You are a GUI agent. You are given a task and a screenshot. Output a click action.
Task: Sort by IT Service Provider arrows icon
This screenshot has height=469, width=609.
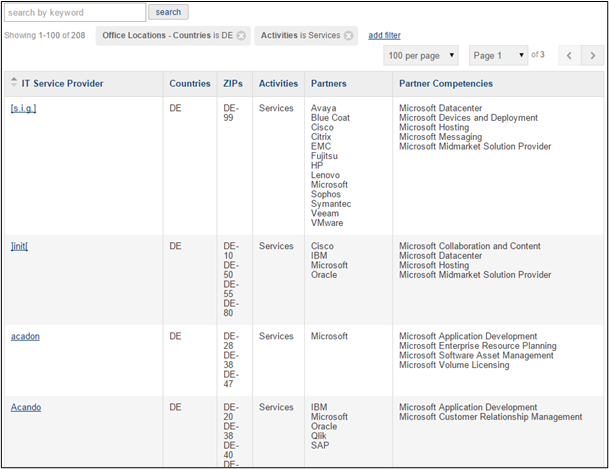[x=14, y=82]
